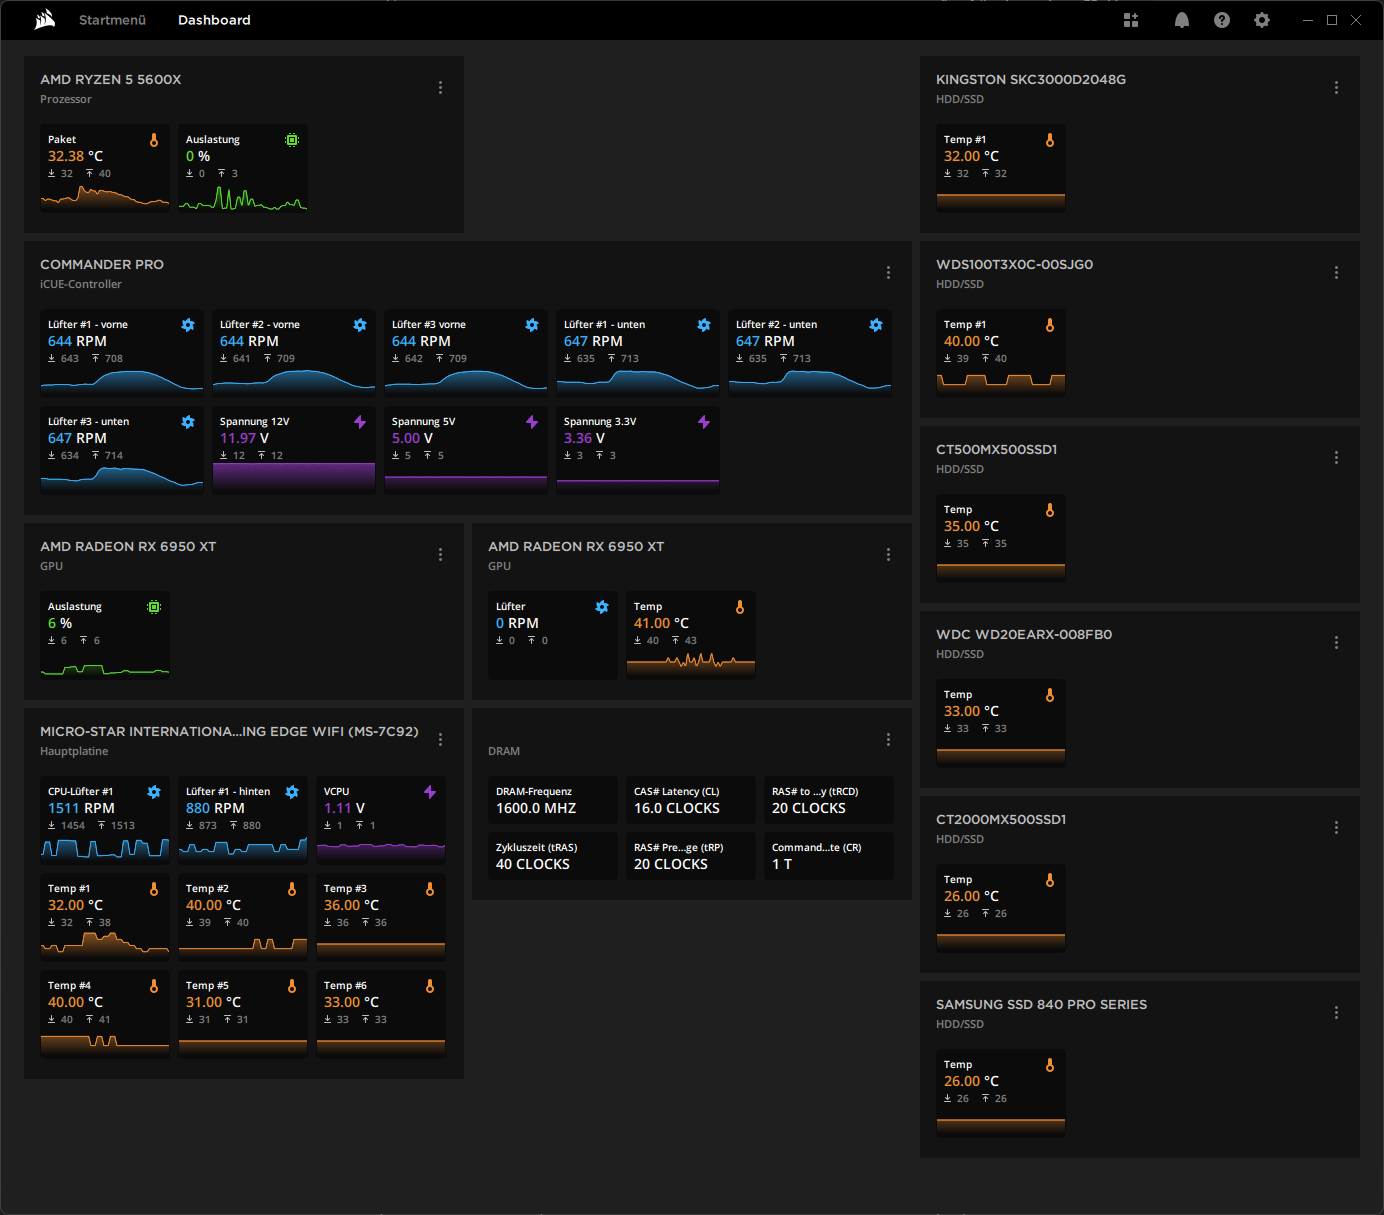Image resolution: width=1384 pixels, height=1215 pixels.
Task: Click lightning icon on VCPU tile
Action: pyautogui.click(x=430, y=792)
